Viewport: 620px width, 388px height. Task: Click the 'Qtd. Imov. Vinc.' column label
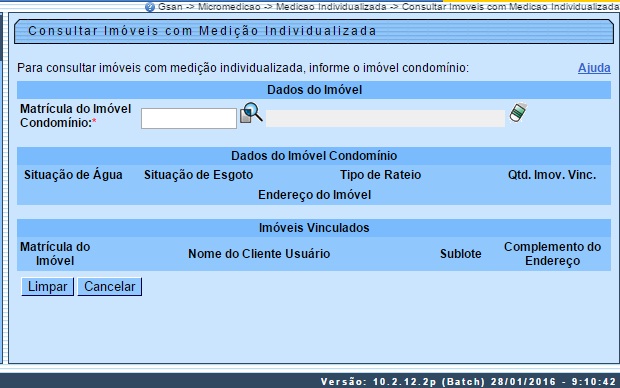click(552, 175)
